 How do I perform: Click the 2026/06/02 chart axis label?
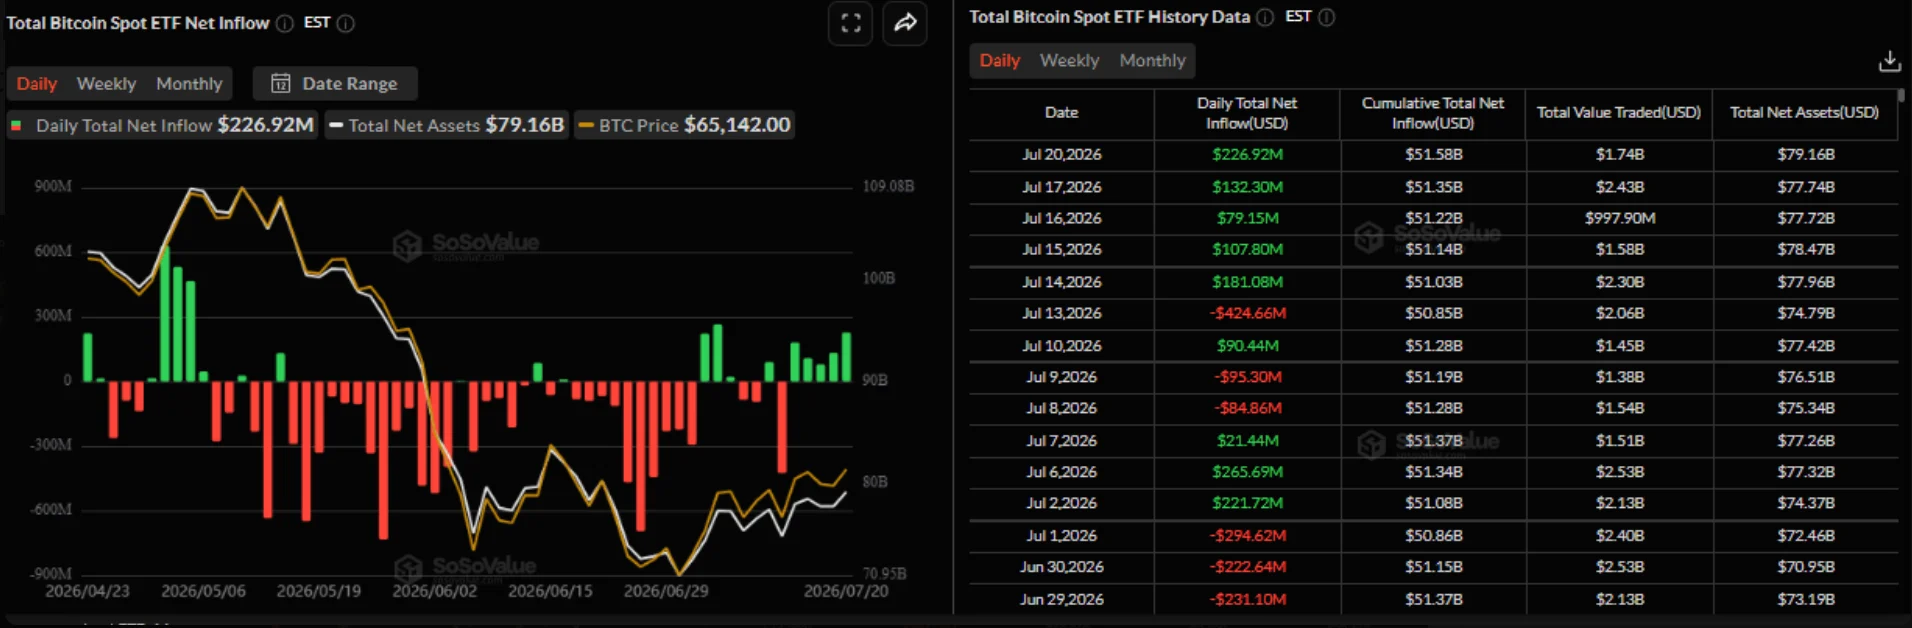(x=434, y=591)
